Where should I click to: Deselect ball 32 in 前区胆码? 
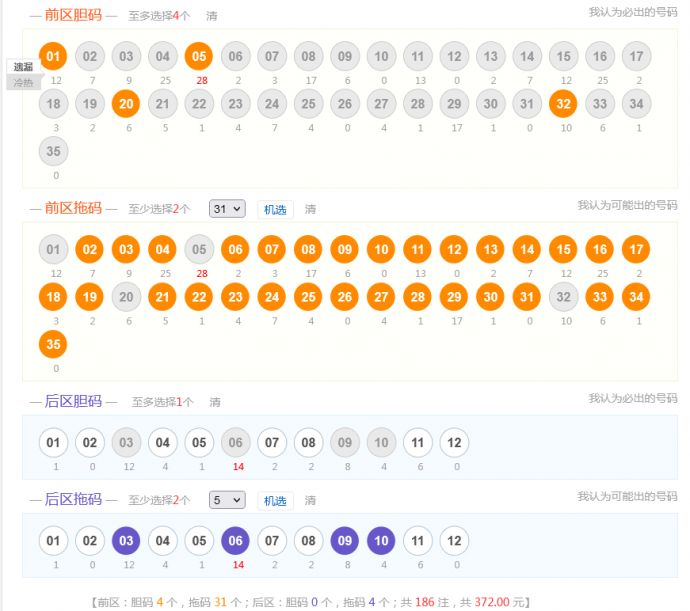pos(563,104)
